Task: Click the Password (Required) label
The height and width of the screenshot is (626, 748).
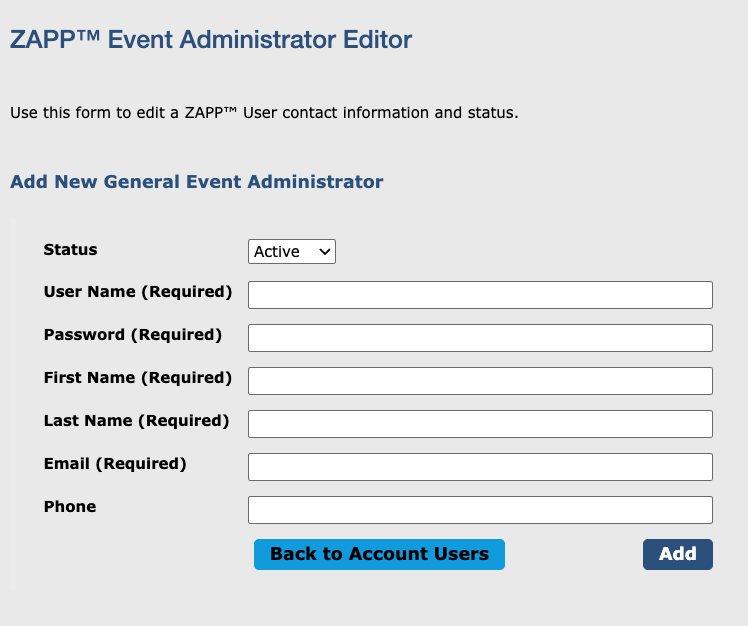Action: point(133,334)
